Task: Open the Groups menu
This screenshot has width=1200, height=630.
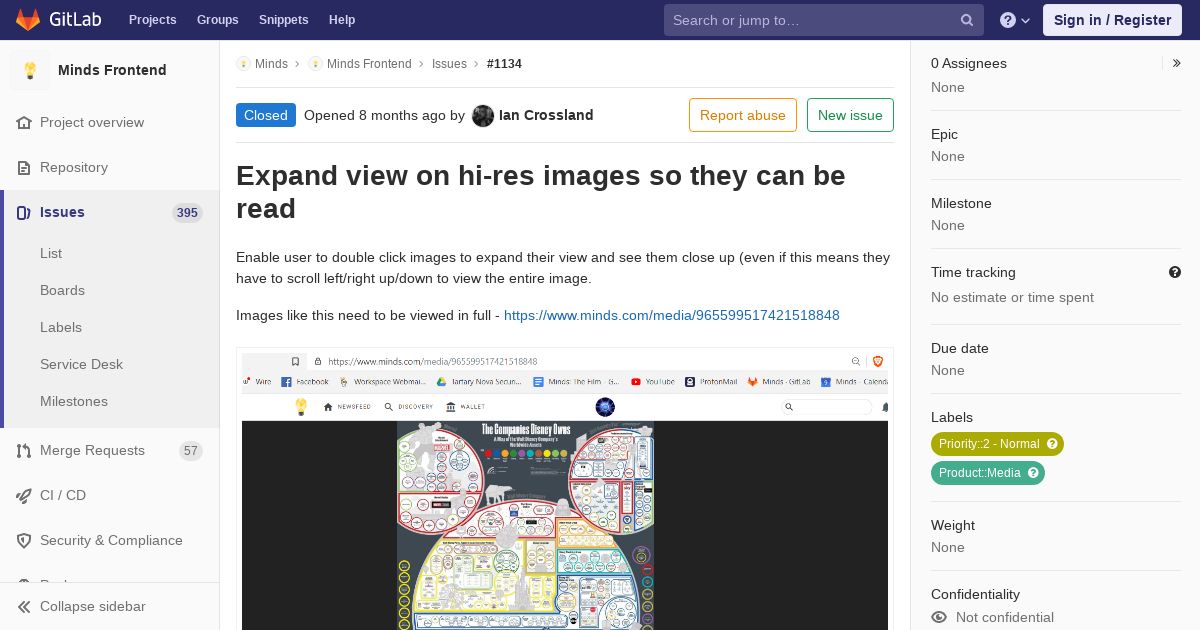Action: 217,20
